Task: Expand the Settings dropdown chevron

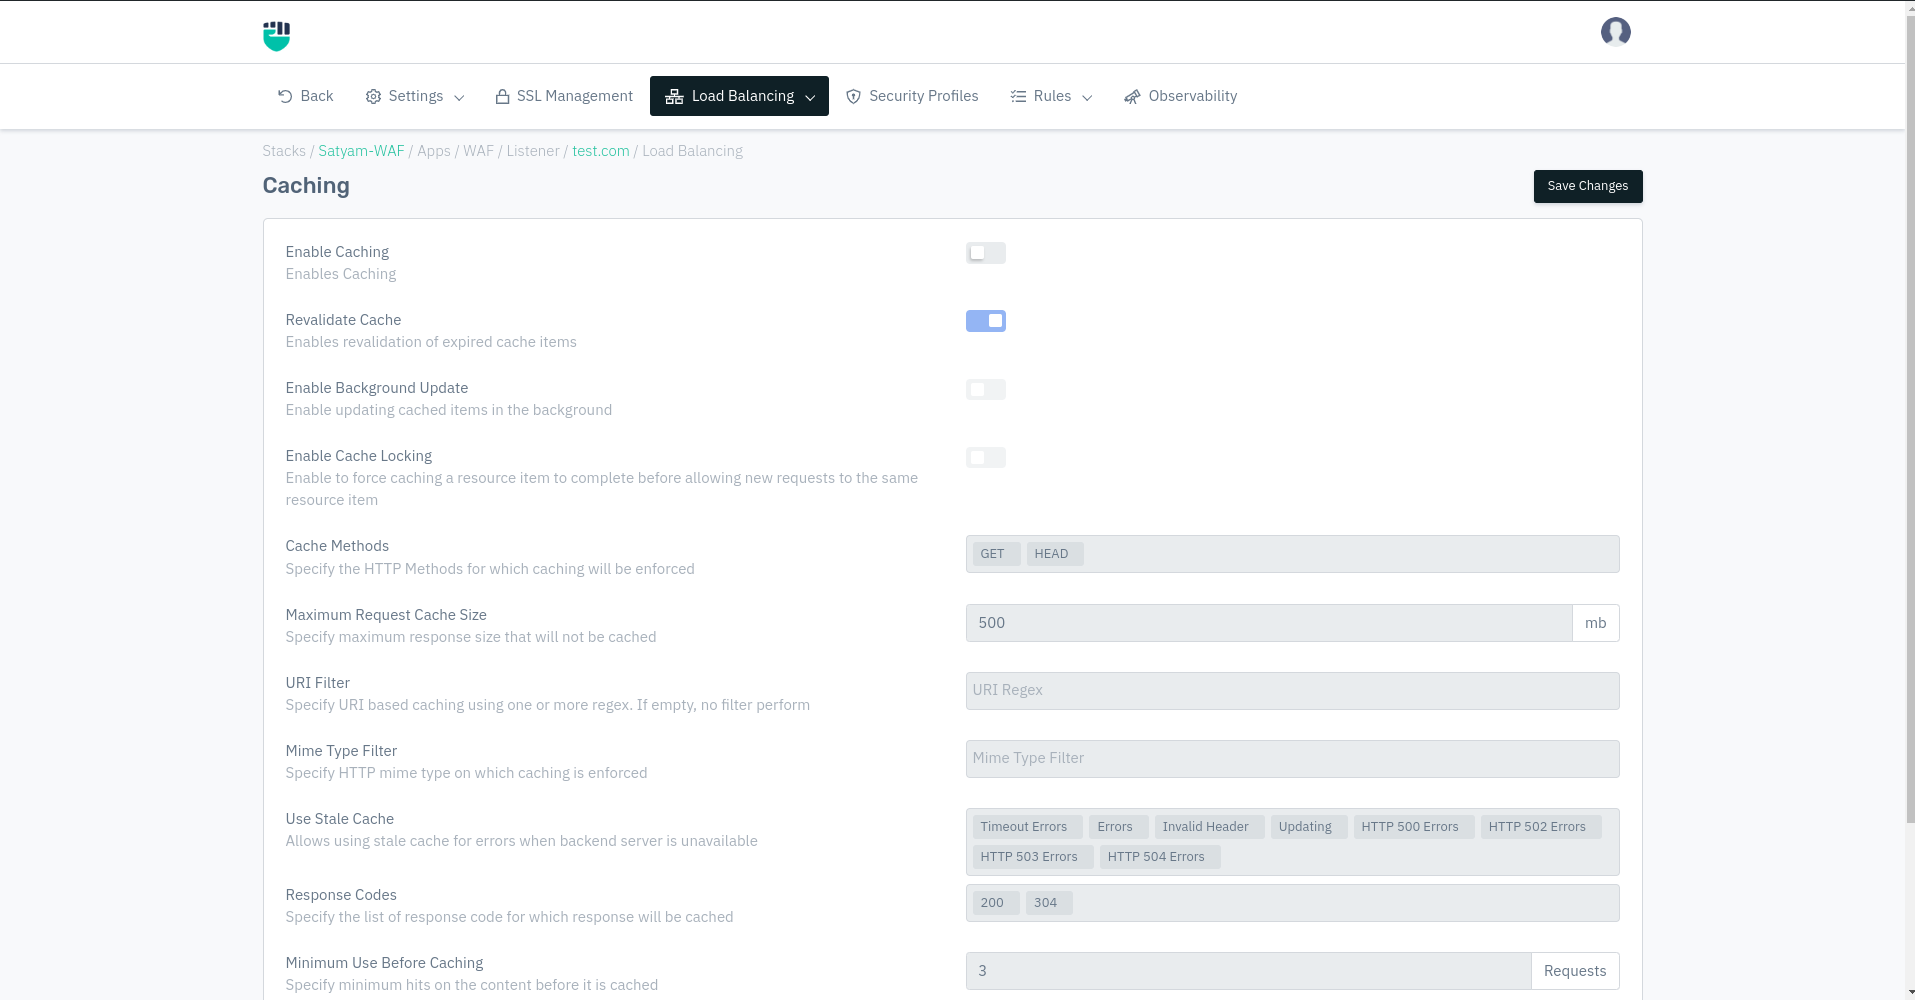Action: click(x=459, y=97)
